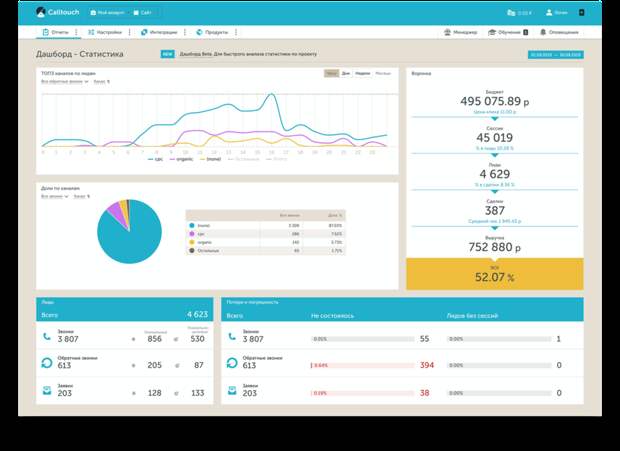The height and width of the screenshot is (451, 620).
Task: Open the Обучение training section
Action: click(506, 32)
